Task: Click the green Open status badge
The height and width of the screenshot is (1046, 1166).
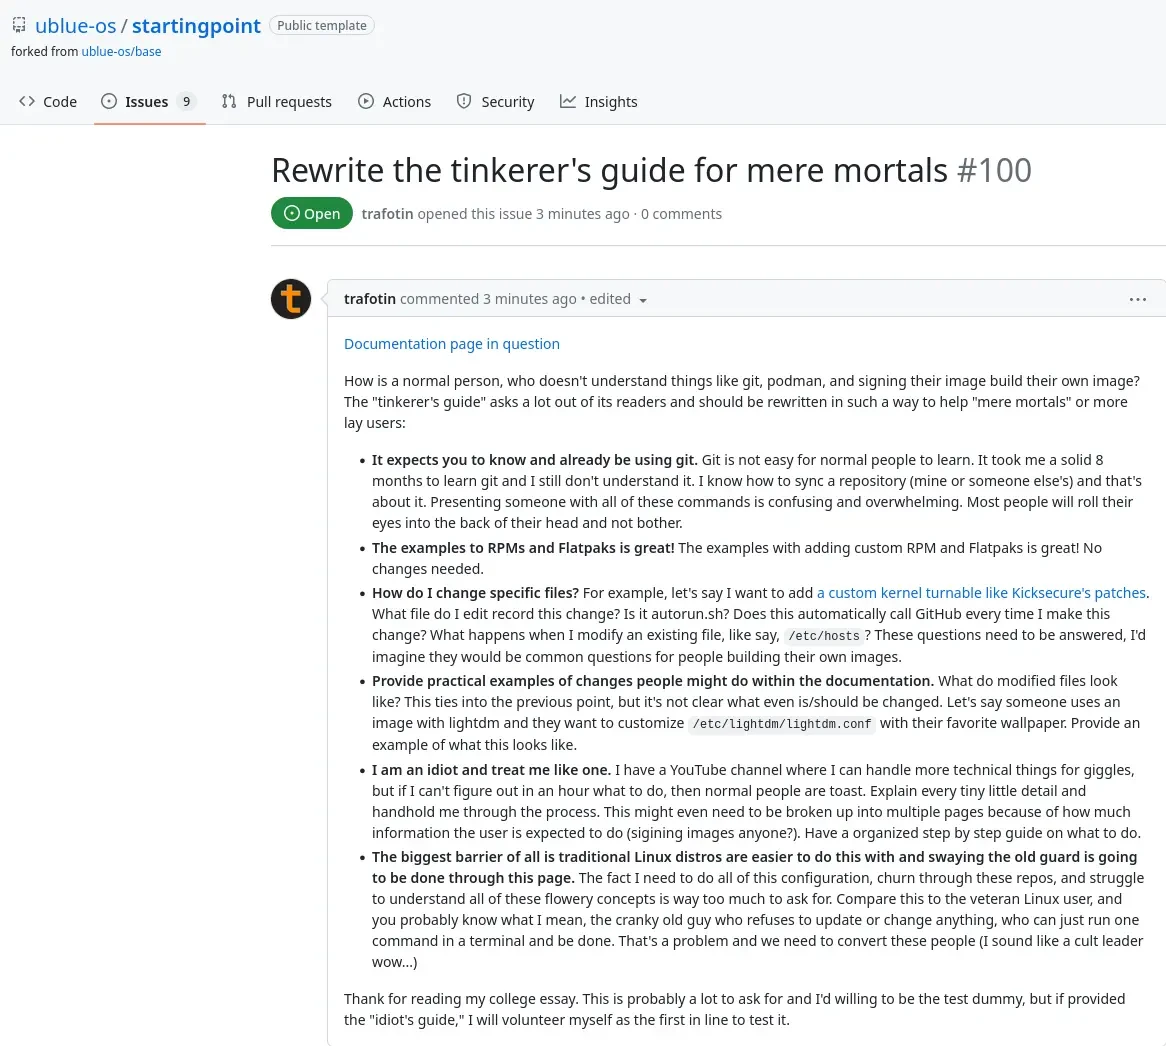Action: (312, 213)
